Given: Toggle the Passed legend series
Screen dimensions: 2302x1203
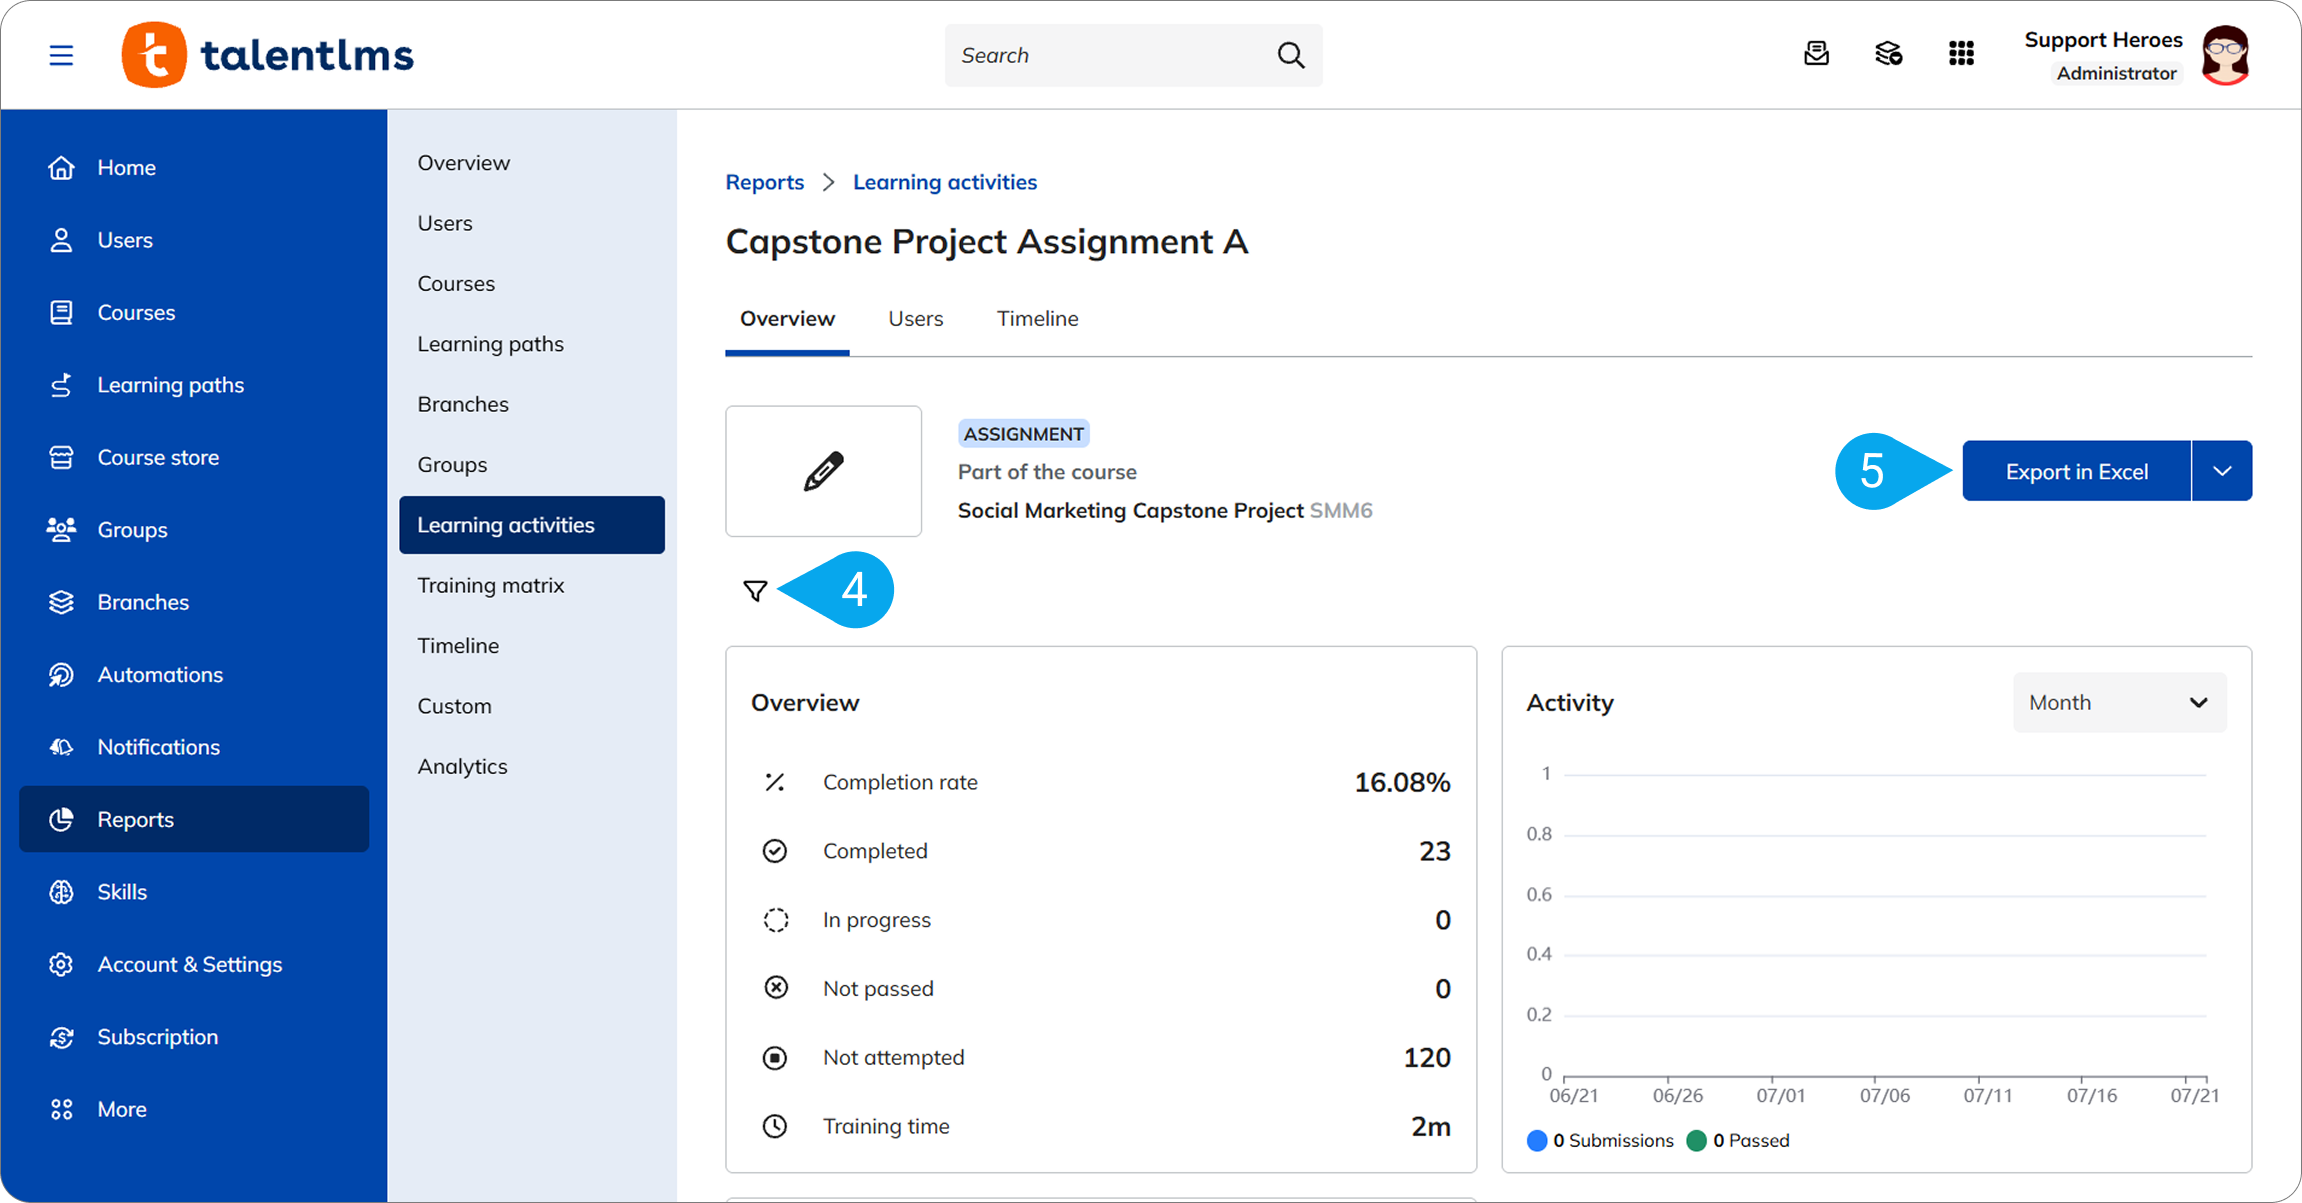Looking at the screenshot, I should (x=1738, y=1141).
